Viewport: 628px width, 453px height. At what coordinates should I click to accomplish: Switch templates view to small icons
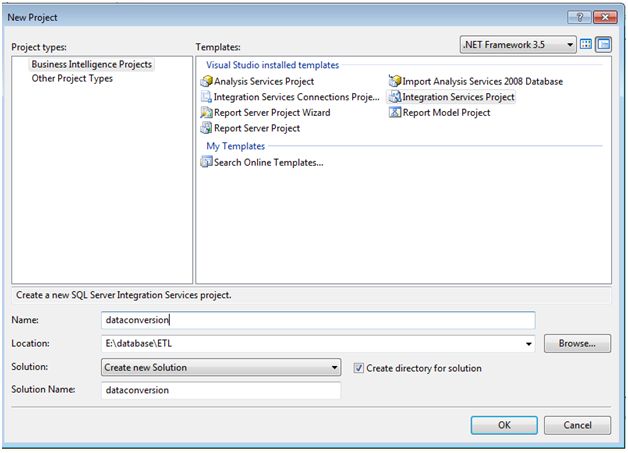[604, 44]
